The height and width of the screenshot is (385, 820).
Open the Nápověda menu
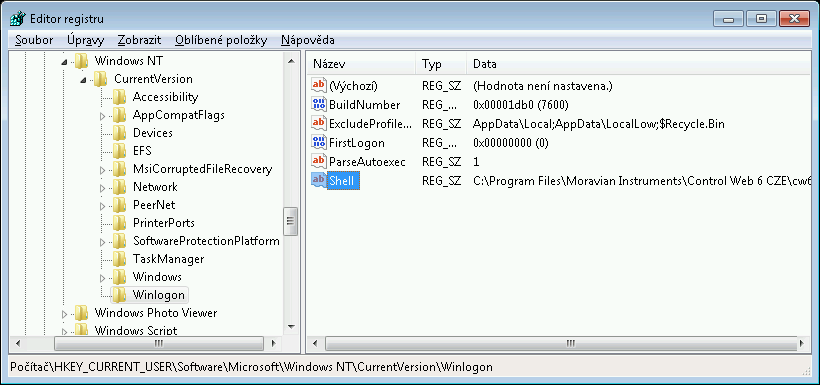[x=308, y=40]
